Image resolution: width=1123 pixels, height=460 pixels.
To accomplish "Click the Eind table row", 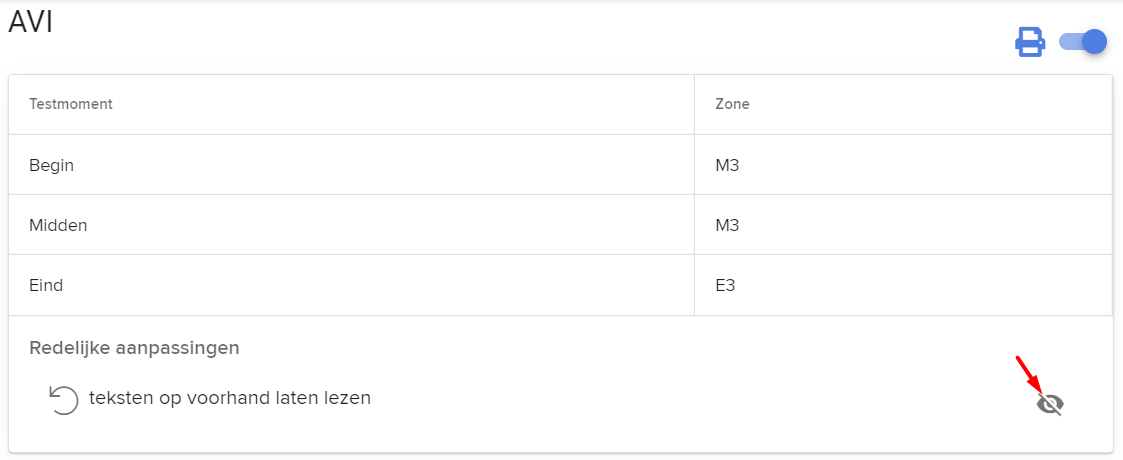I will click(561, 285).
